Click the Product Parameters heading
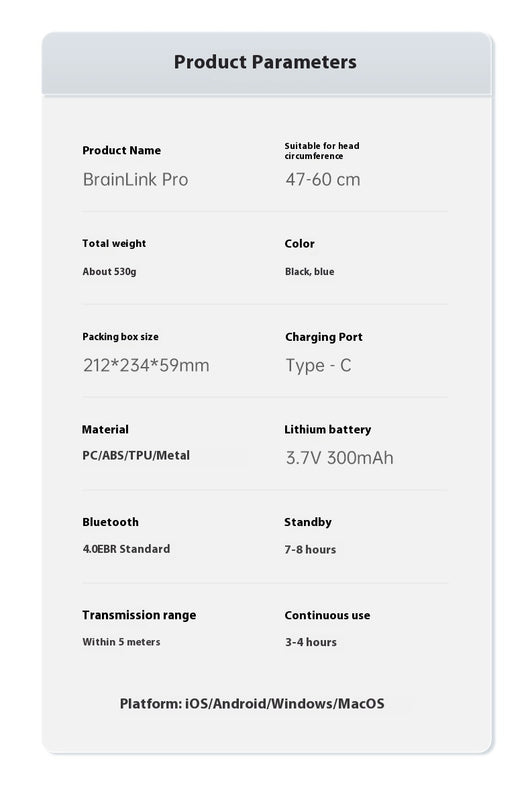The image size is (530, 785). tap(265, 62)
